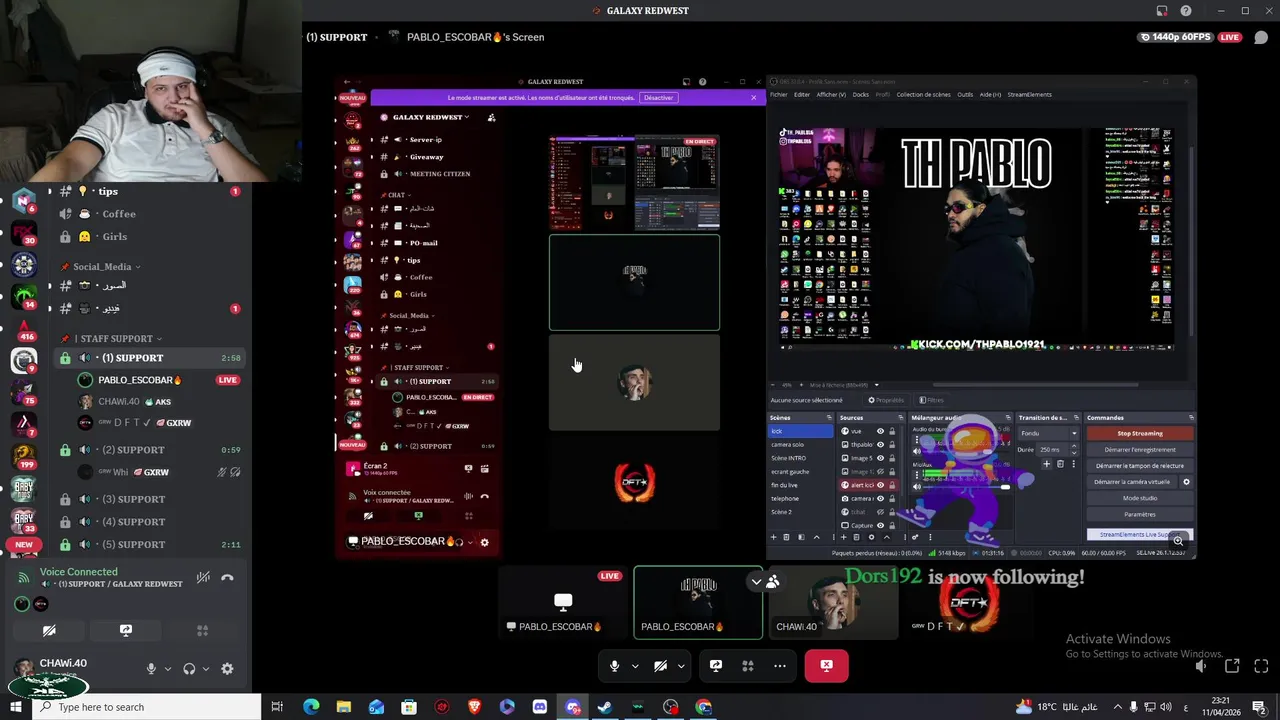
Task: Hide members strip with chevron pill
Action: pos(764,581)
